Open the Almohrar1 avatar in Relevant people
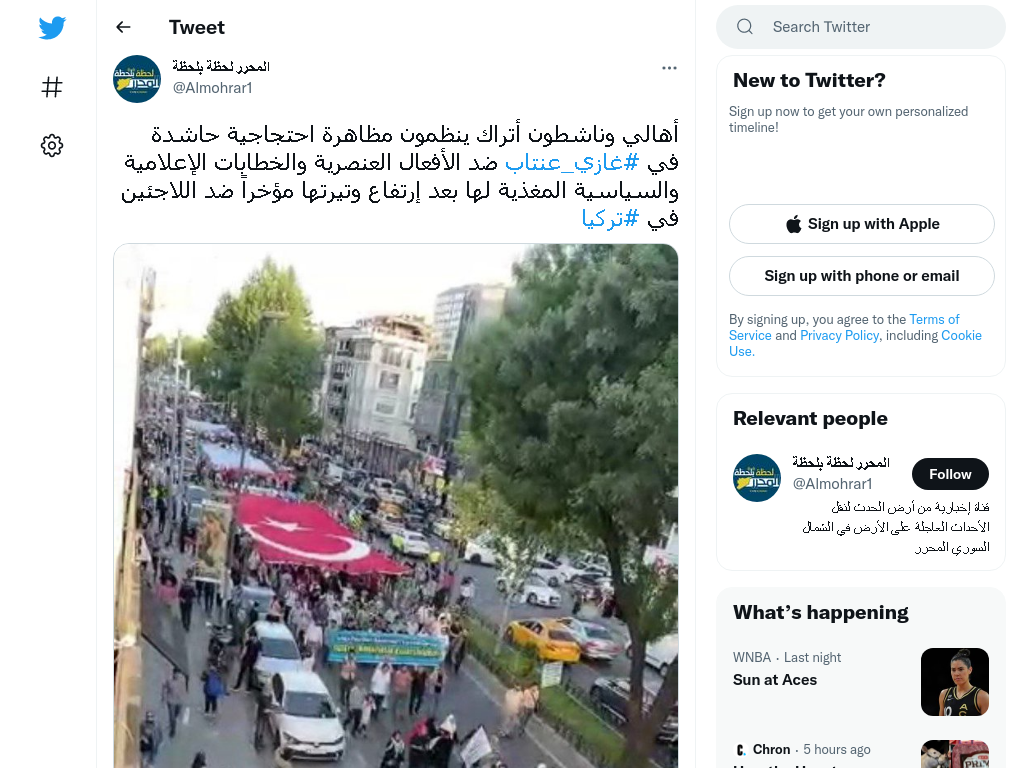 (757, 478)
